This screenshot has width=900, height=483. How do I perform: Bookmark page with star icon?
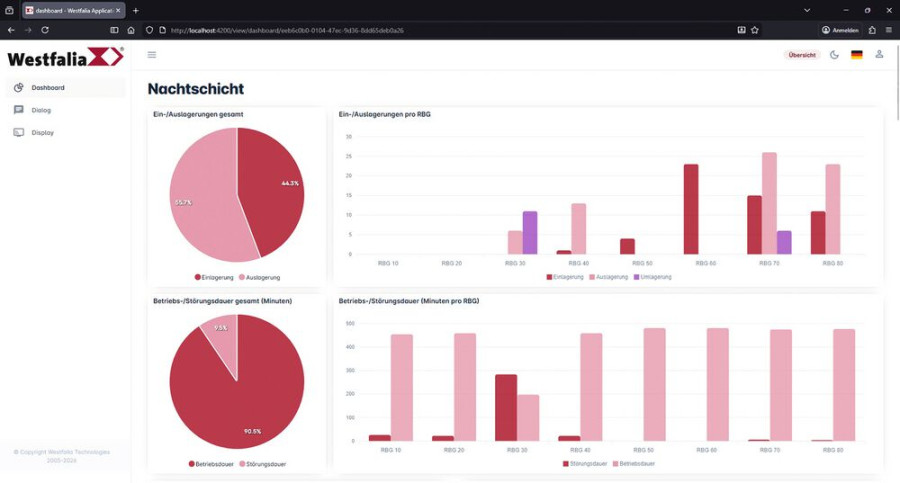click(x=755, y=30)
